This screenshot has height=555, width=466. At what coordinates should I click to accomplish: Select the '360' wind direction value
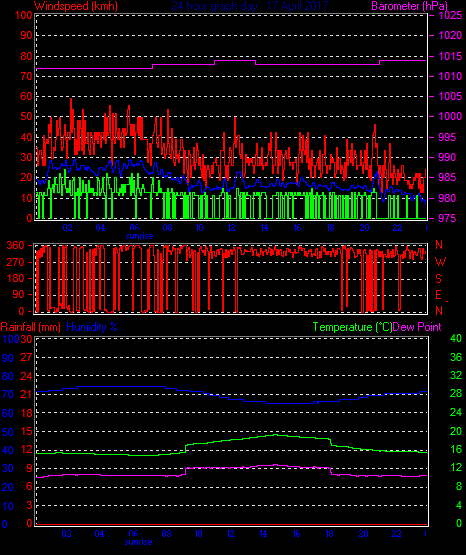[x=16, y=245]
